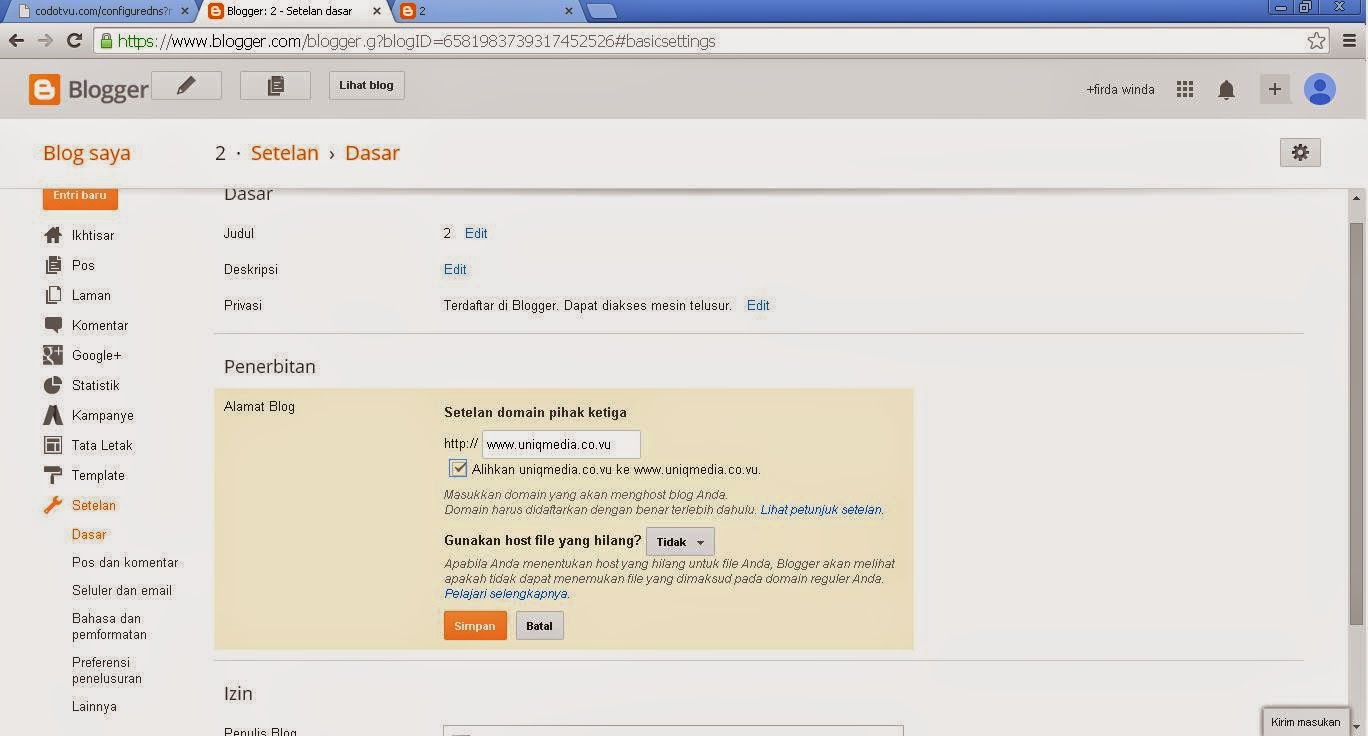Bookmark page with star icon
The width and height of the screenshot is (1368, 736).
[x=1316, y=41]
